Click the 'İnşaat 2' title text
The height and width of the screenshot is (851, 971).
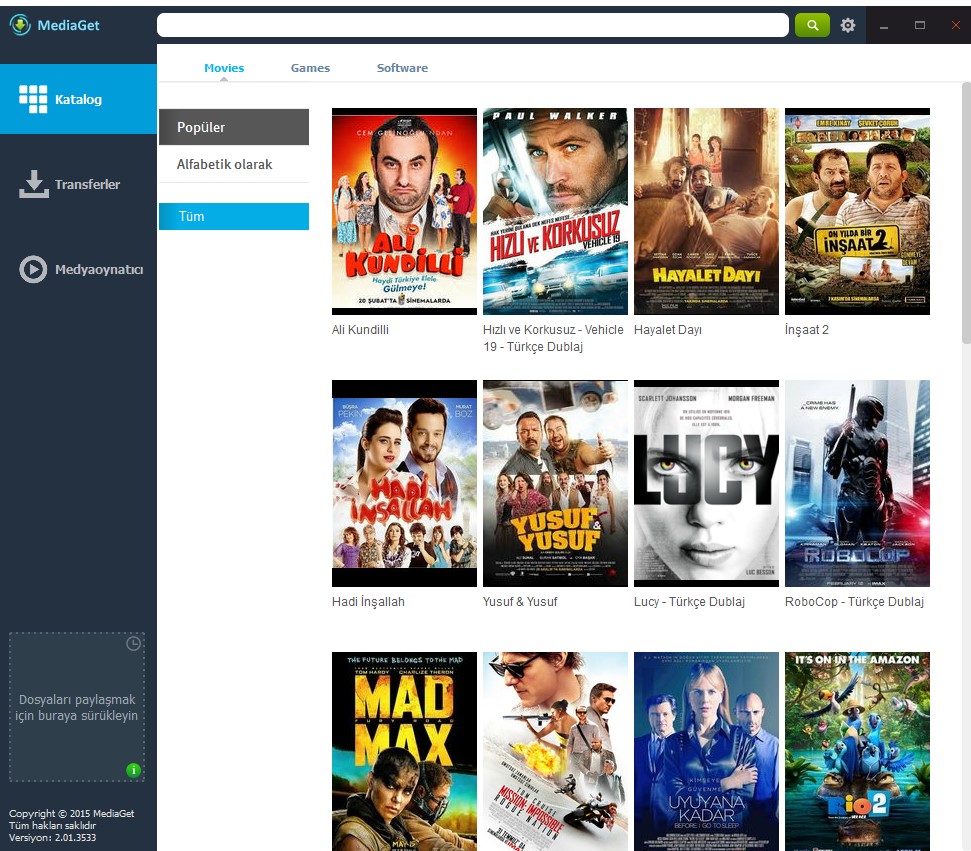(x=807, y=329)
